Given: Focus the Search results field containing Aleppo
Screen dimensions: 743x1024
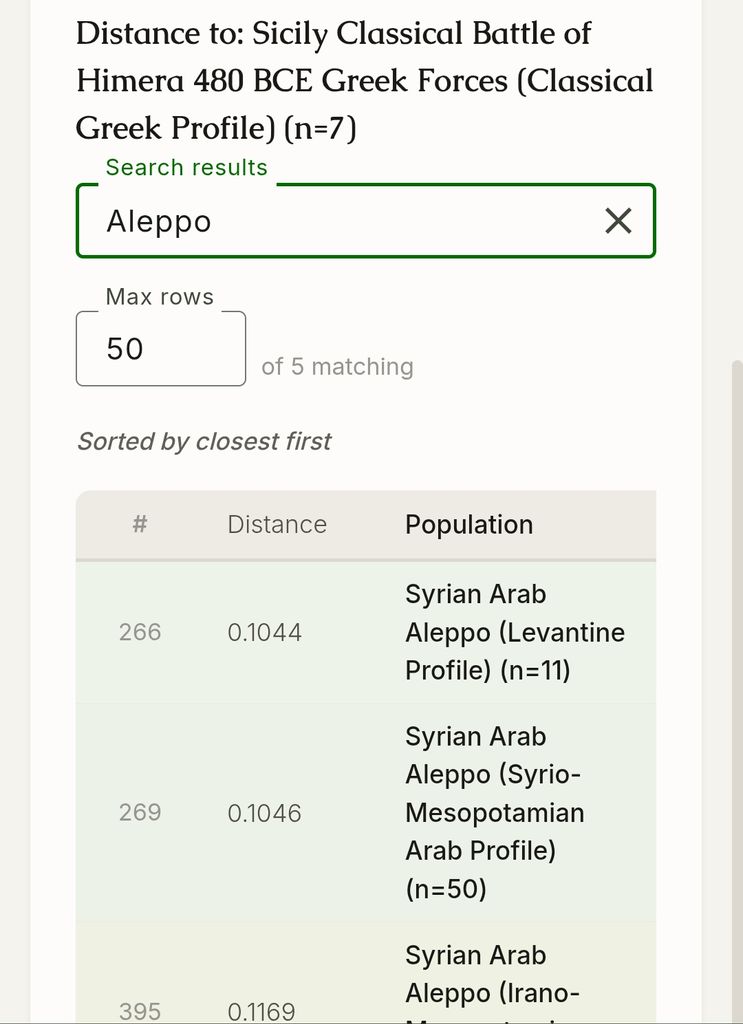Looking at the screenshot, I should click(366, 221).
